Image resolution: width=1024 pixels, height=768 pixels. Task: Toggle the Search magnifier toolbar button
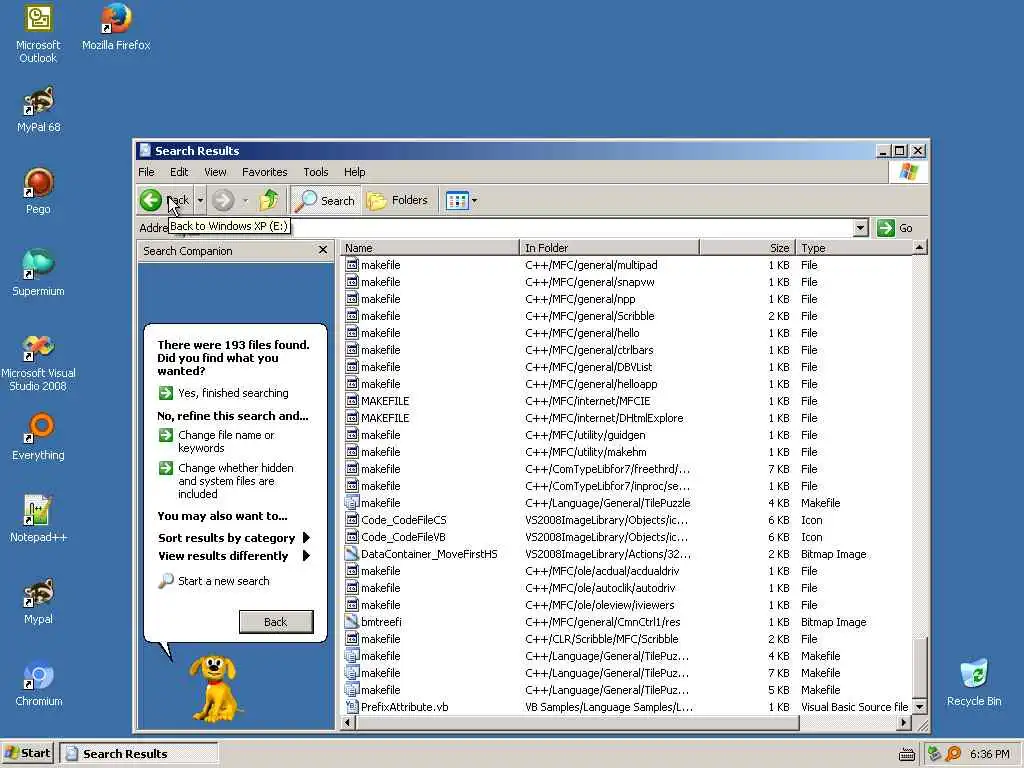[x=325, y=200]
